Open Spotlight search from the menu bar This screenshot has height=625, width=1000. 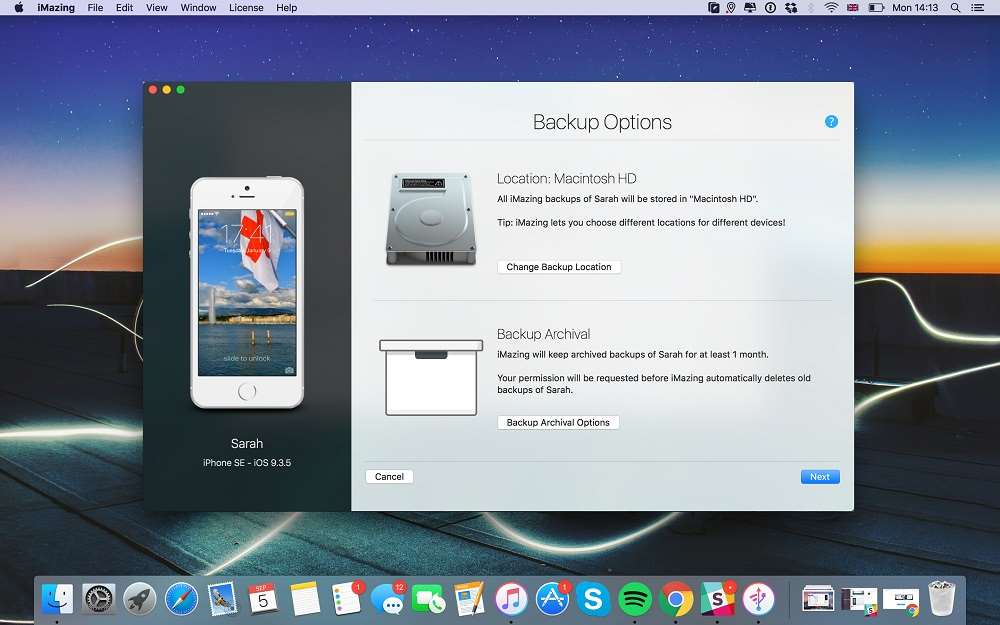click(x=956, y=7)
